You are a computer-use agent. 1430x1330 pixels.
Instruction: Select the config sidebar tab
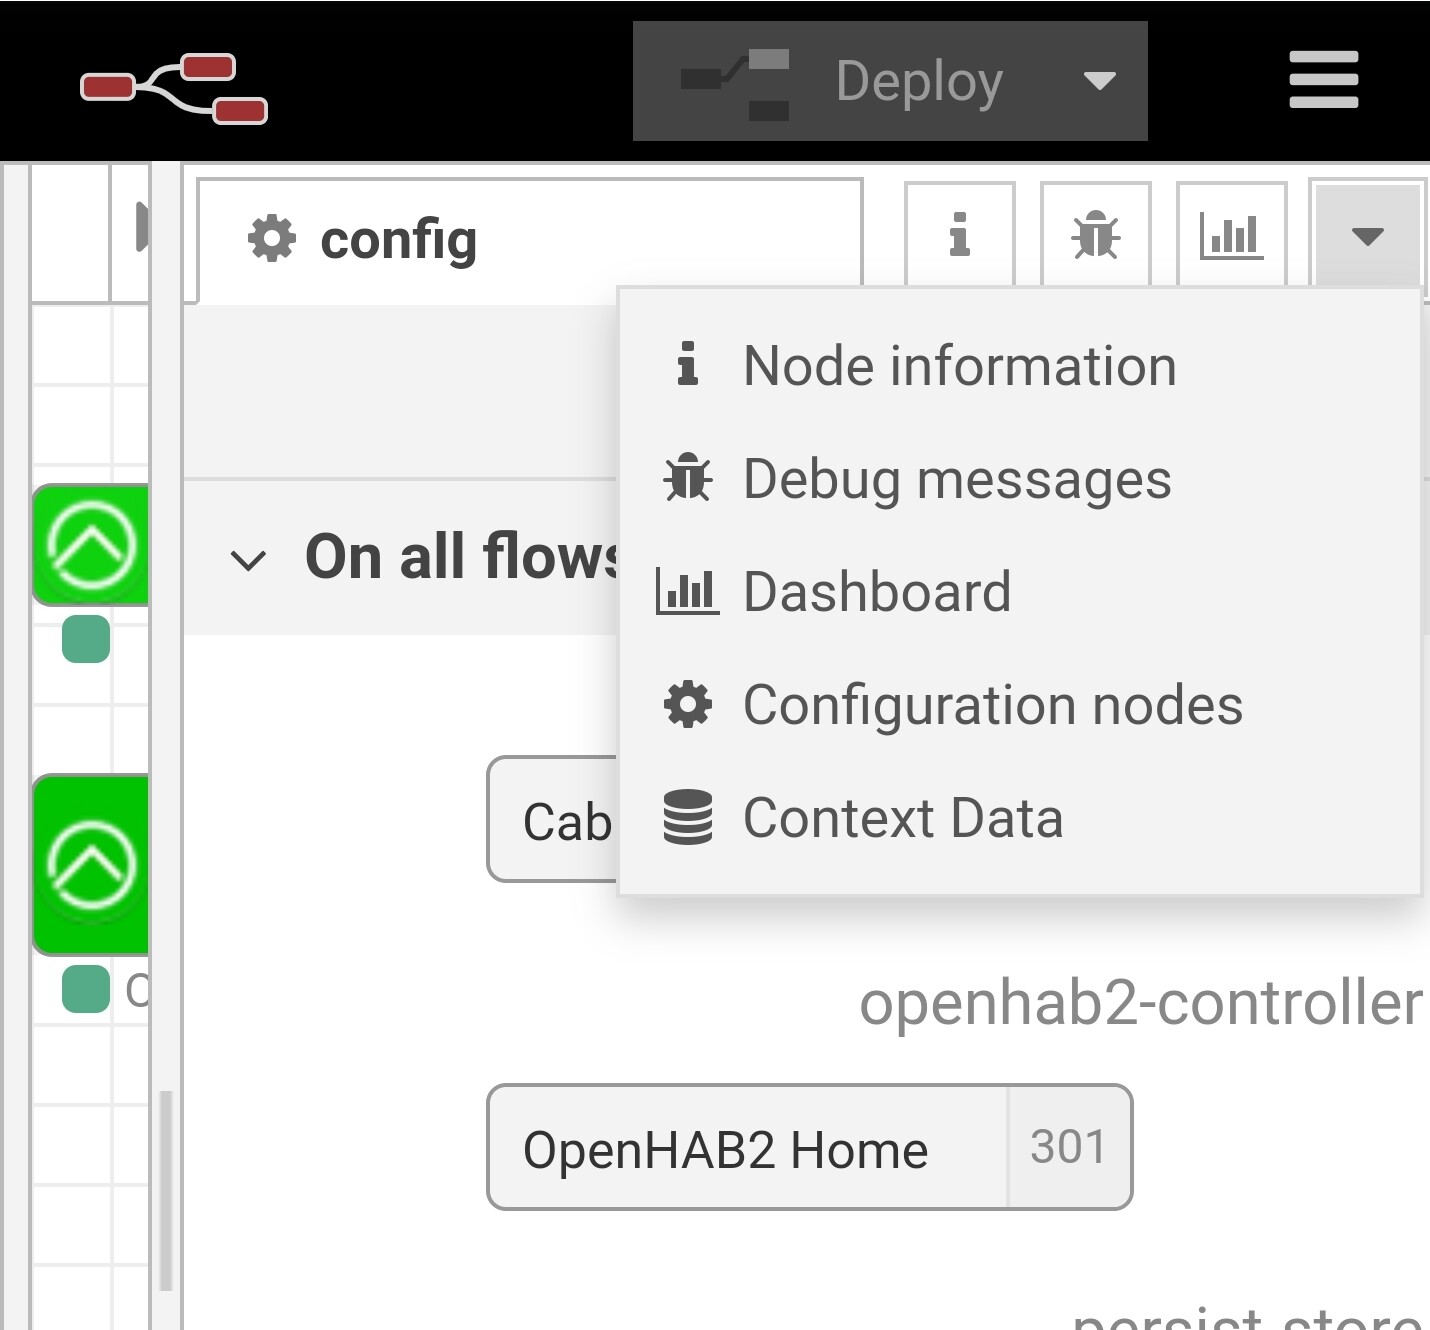coord(530,240)
